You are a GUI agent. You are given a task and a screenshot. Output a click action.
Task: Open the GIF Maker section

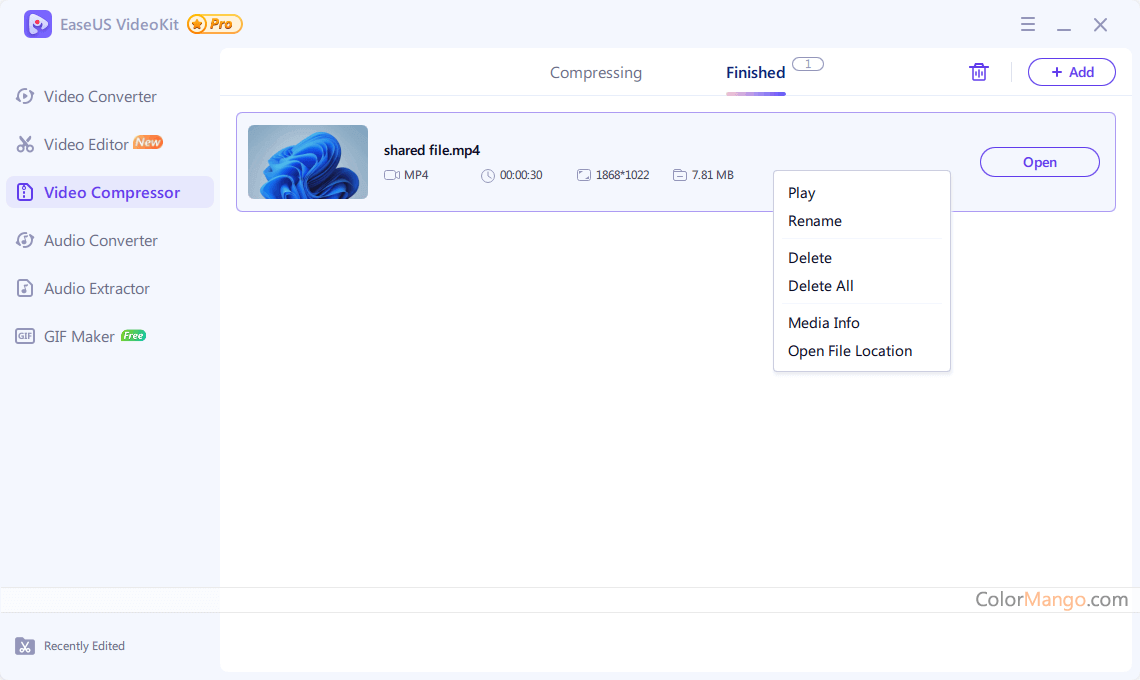(110, 336)
